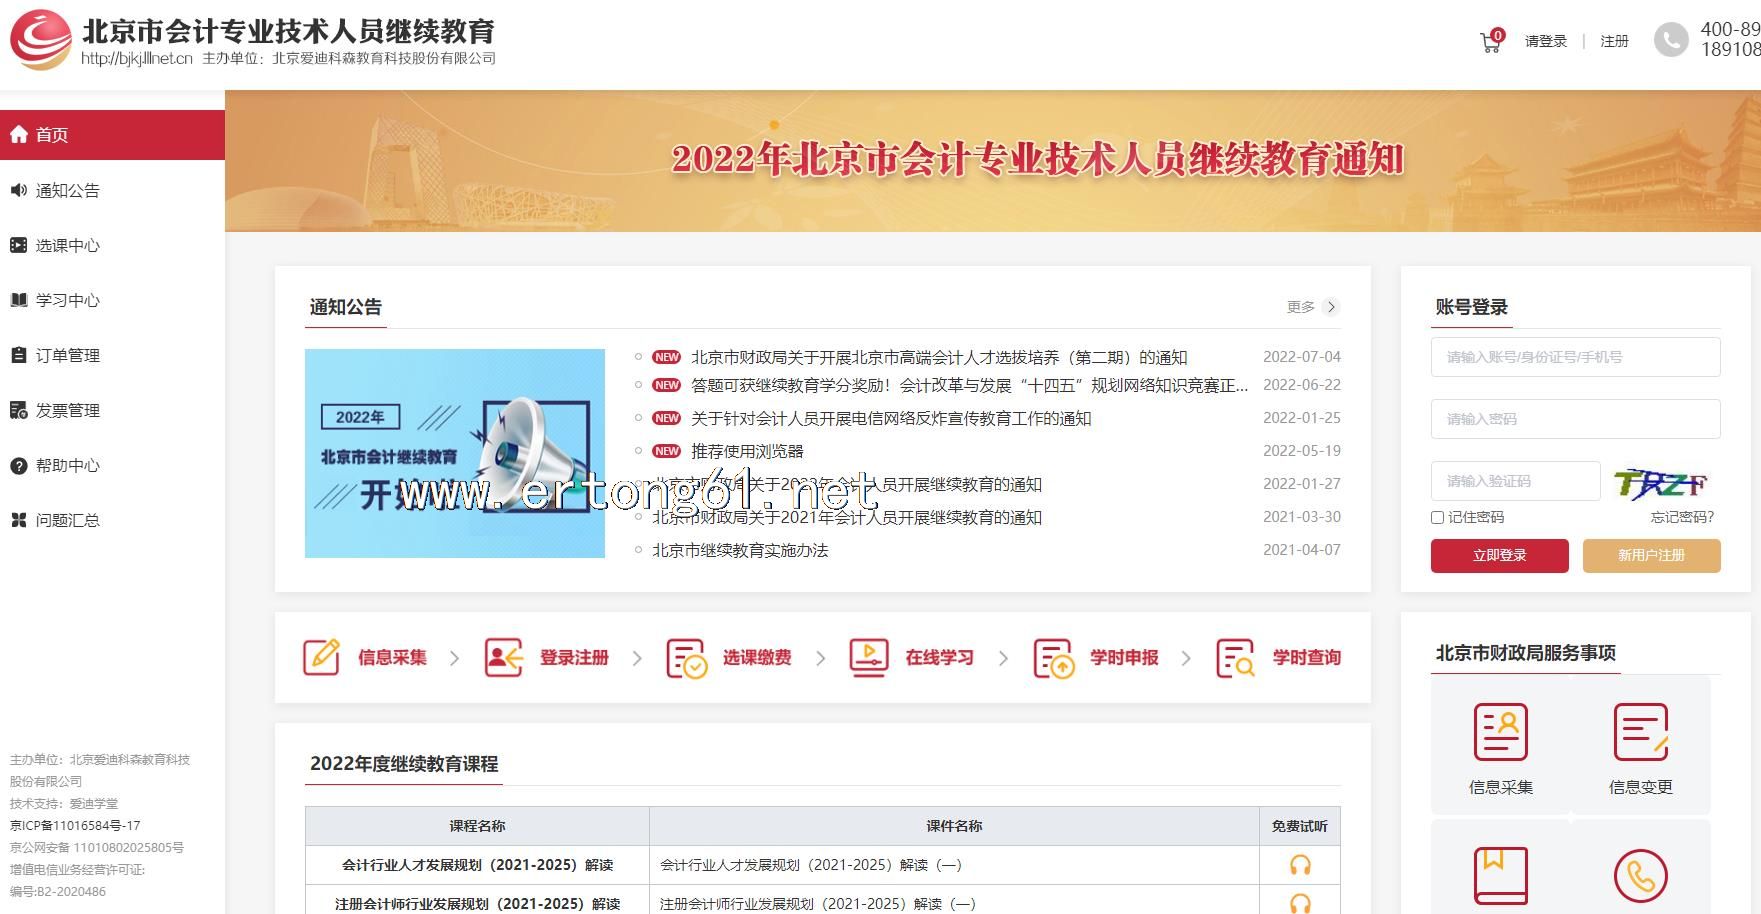Open 通知公告 in the left sidebar

[x=67, y=190]
